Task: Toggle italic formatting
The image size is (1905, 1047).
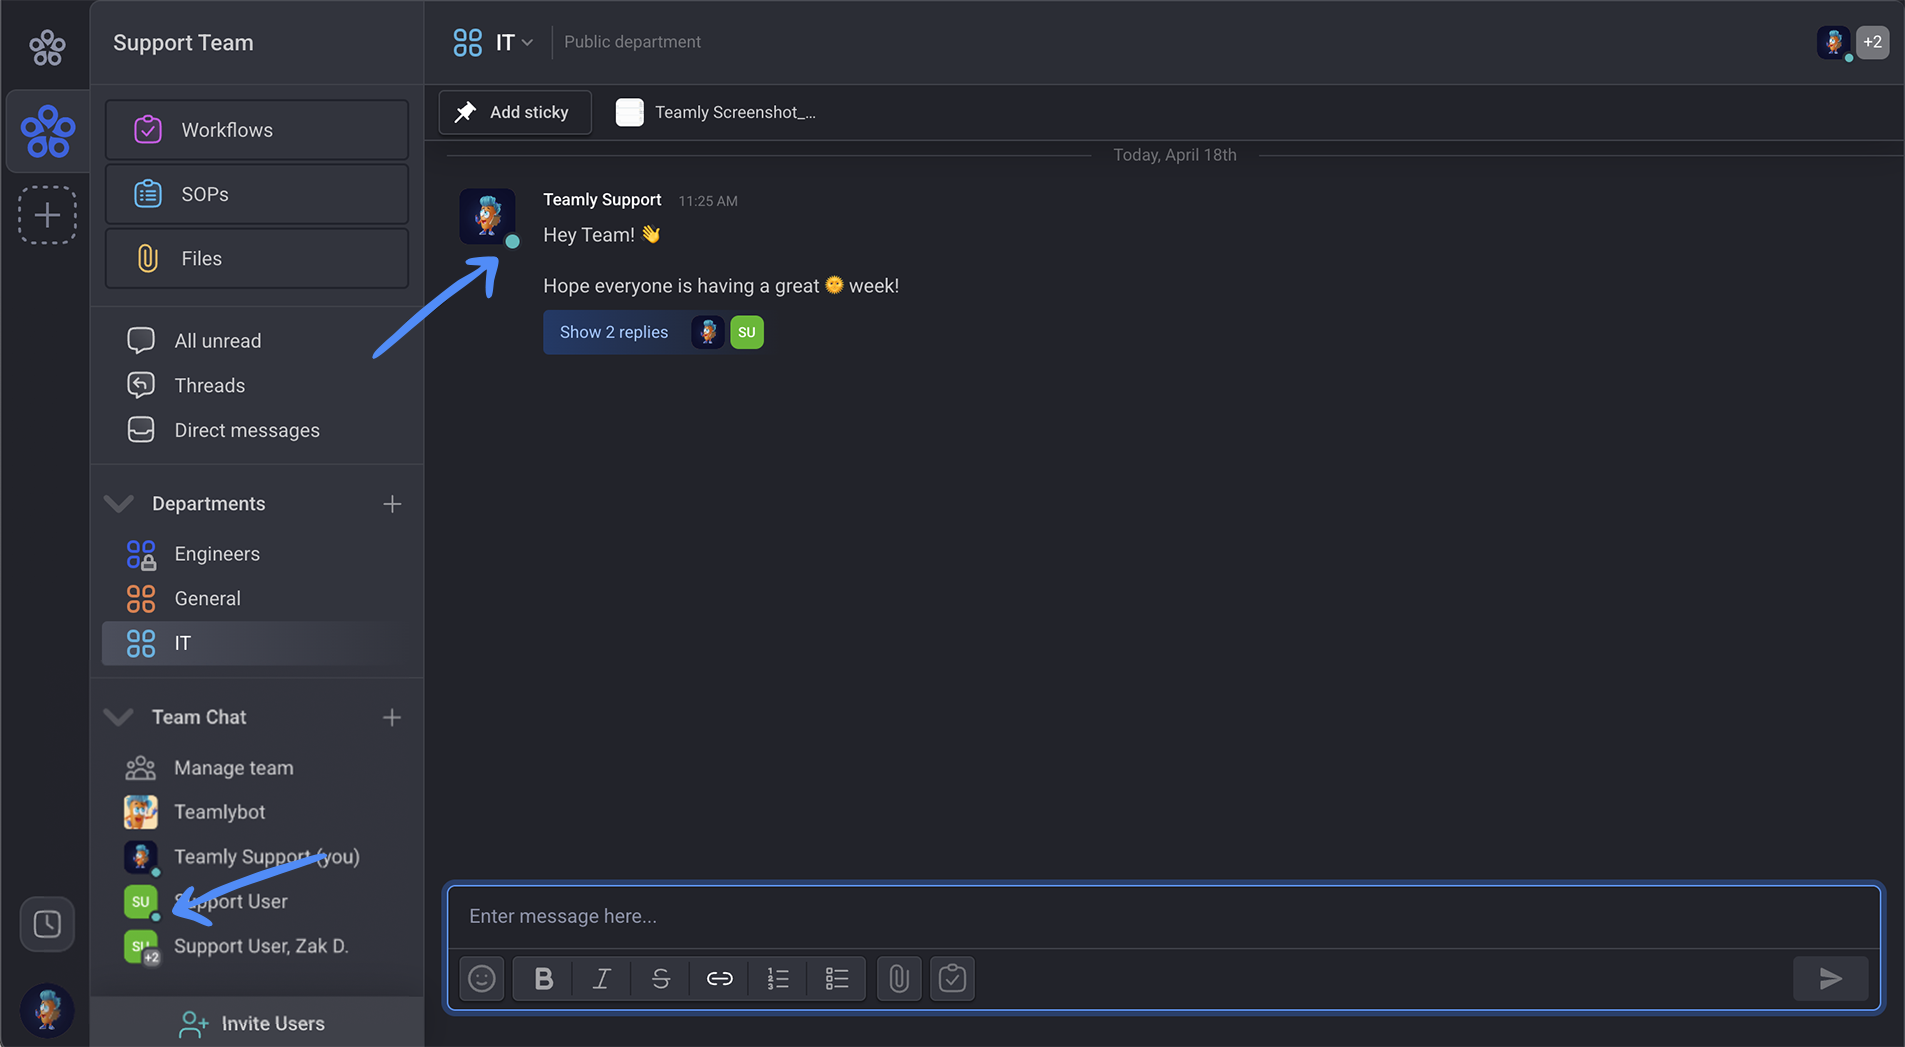Action: (x=602, y=978)
